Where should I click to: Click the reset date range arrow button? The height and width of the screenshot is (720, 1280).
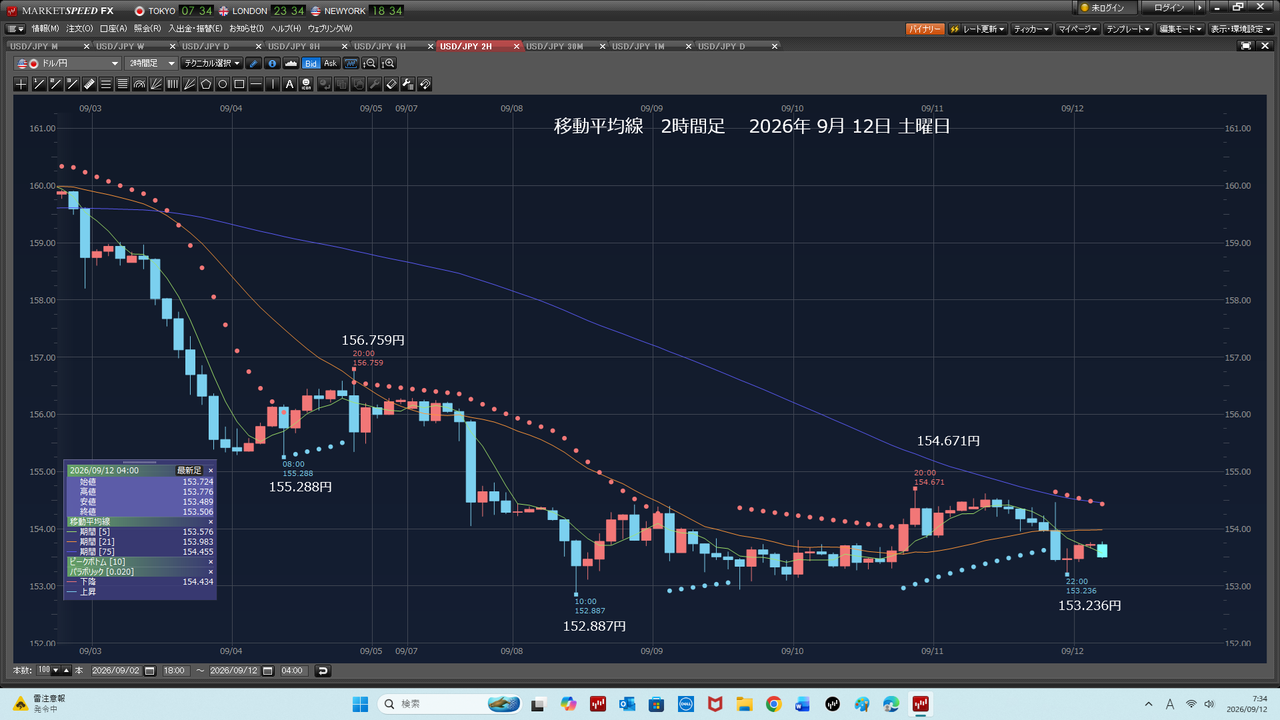(322, 671)
